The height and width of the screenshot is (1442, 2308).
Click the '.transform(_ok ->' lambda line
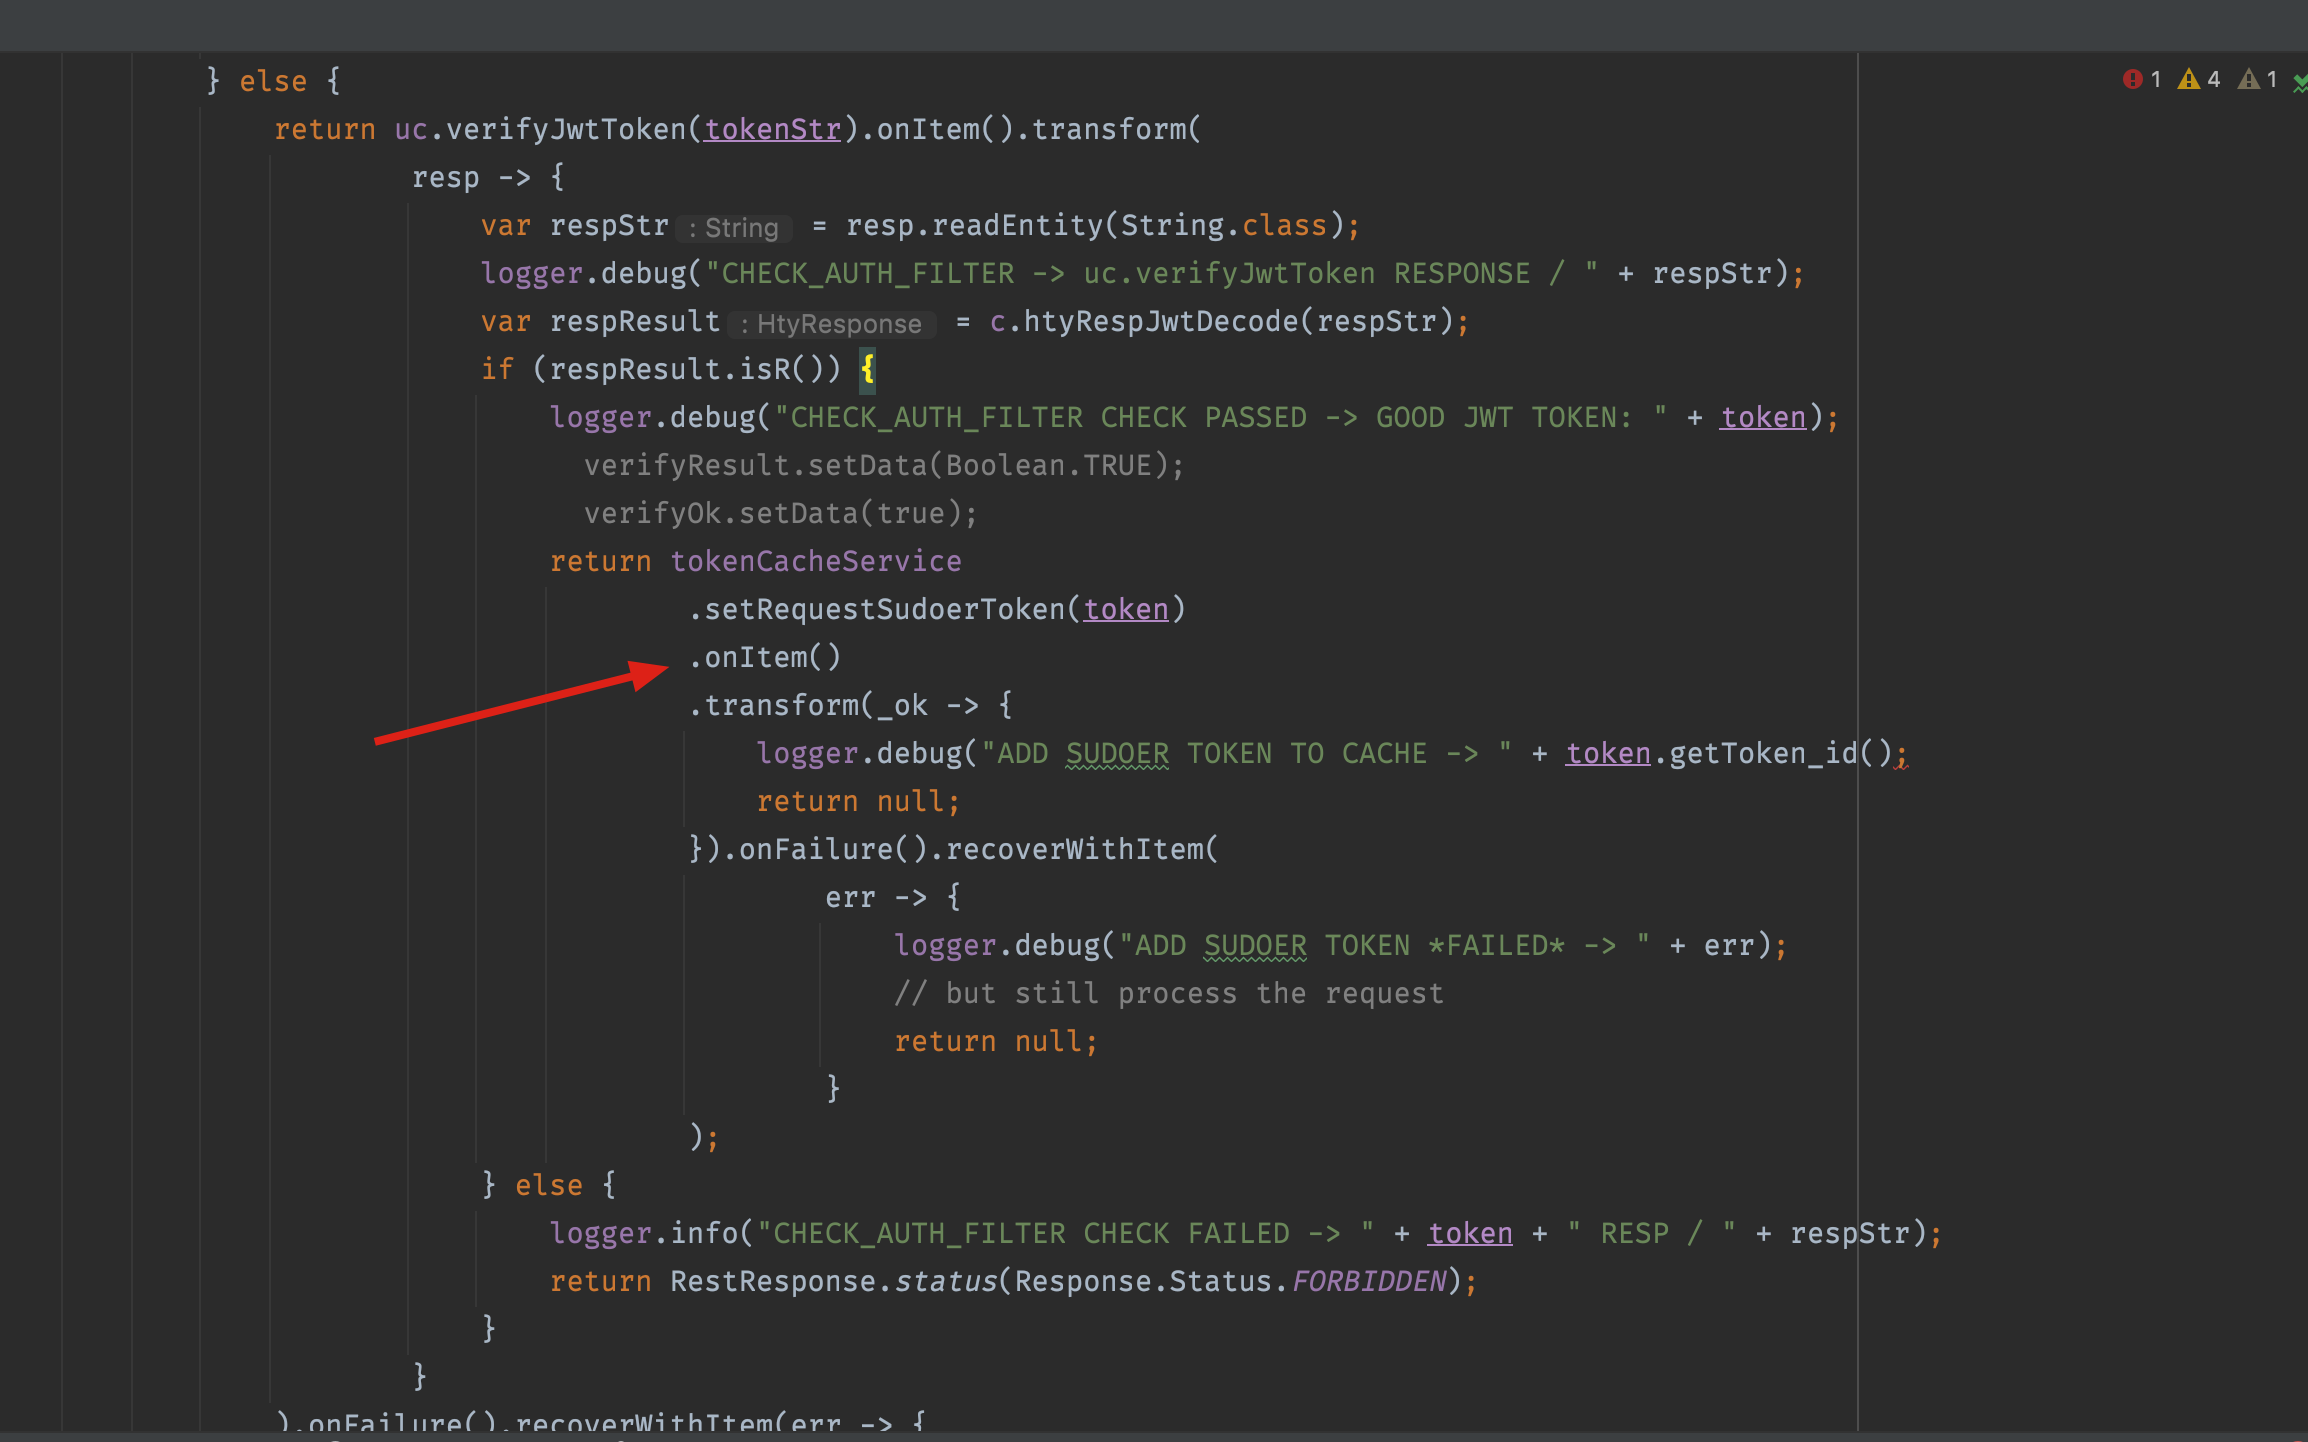pyautogui.click(x=850, y=706)
